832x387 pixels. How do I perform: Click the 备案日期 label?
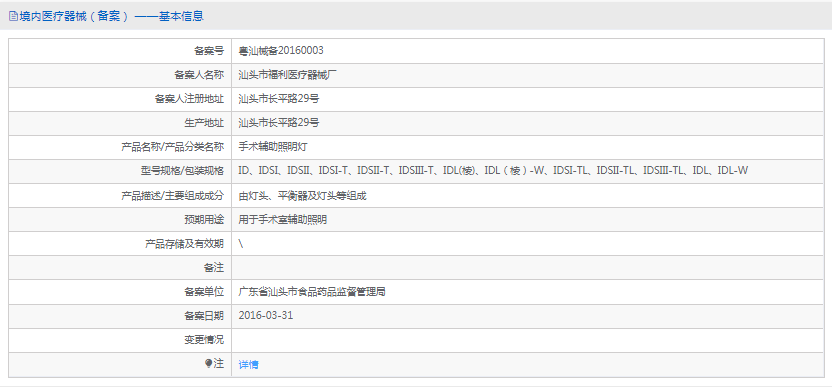[204, 316]
